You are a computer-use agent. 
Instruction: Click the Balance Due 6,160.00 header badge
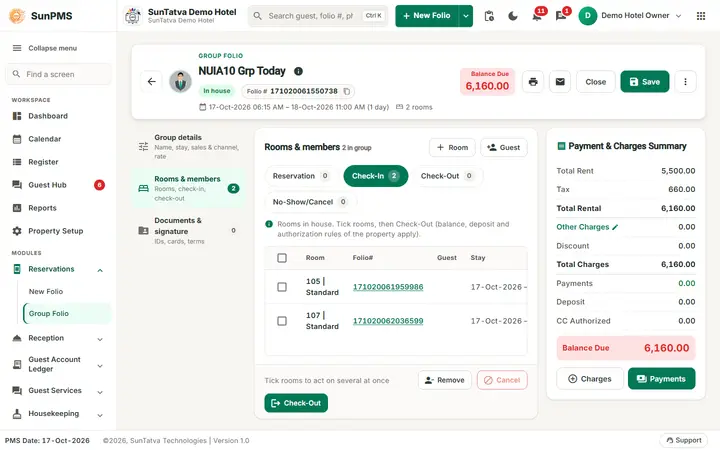point(487,82)
